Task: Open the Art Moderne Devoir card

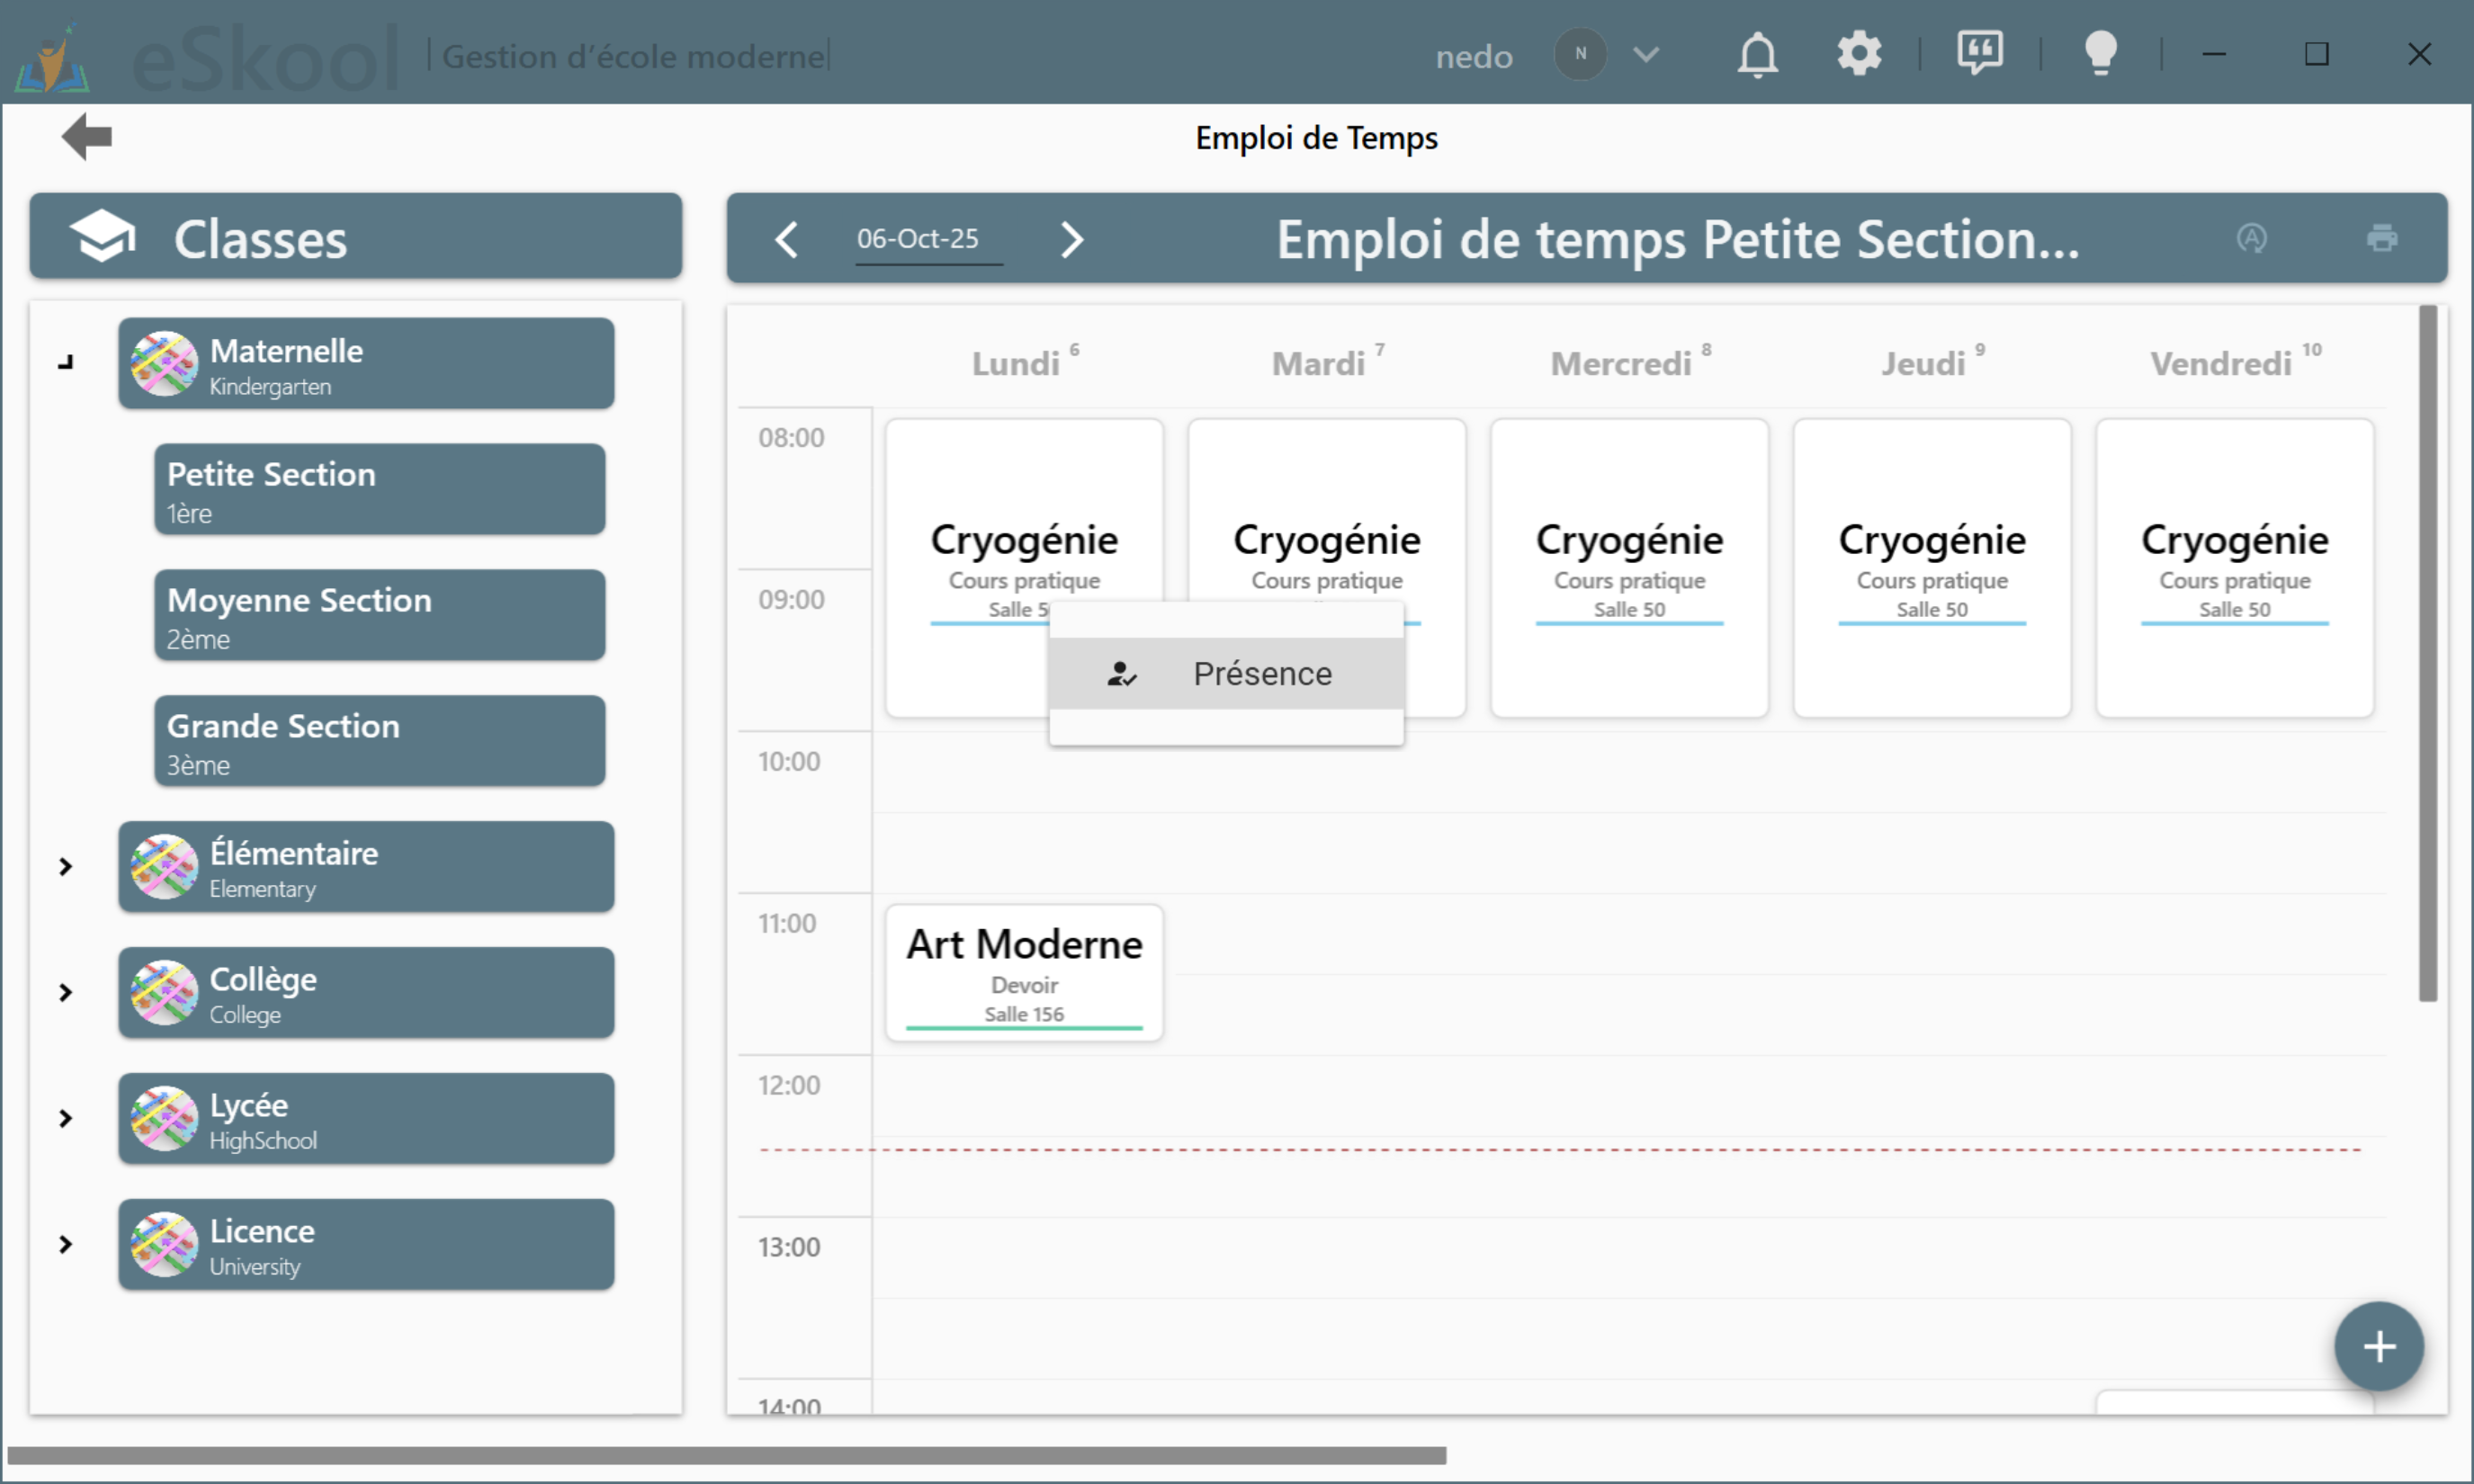Action: tap(1024, 973)
